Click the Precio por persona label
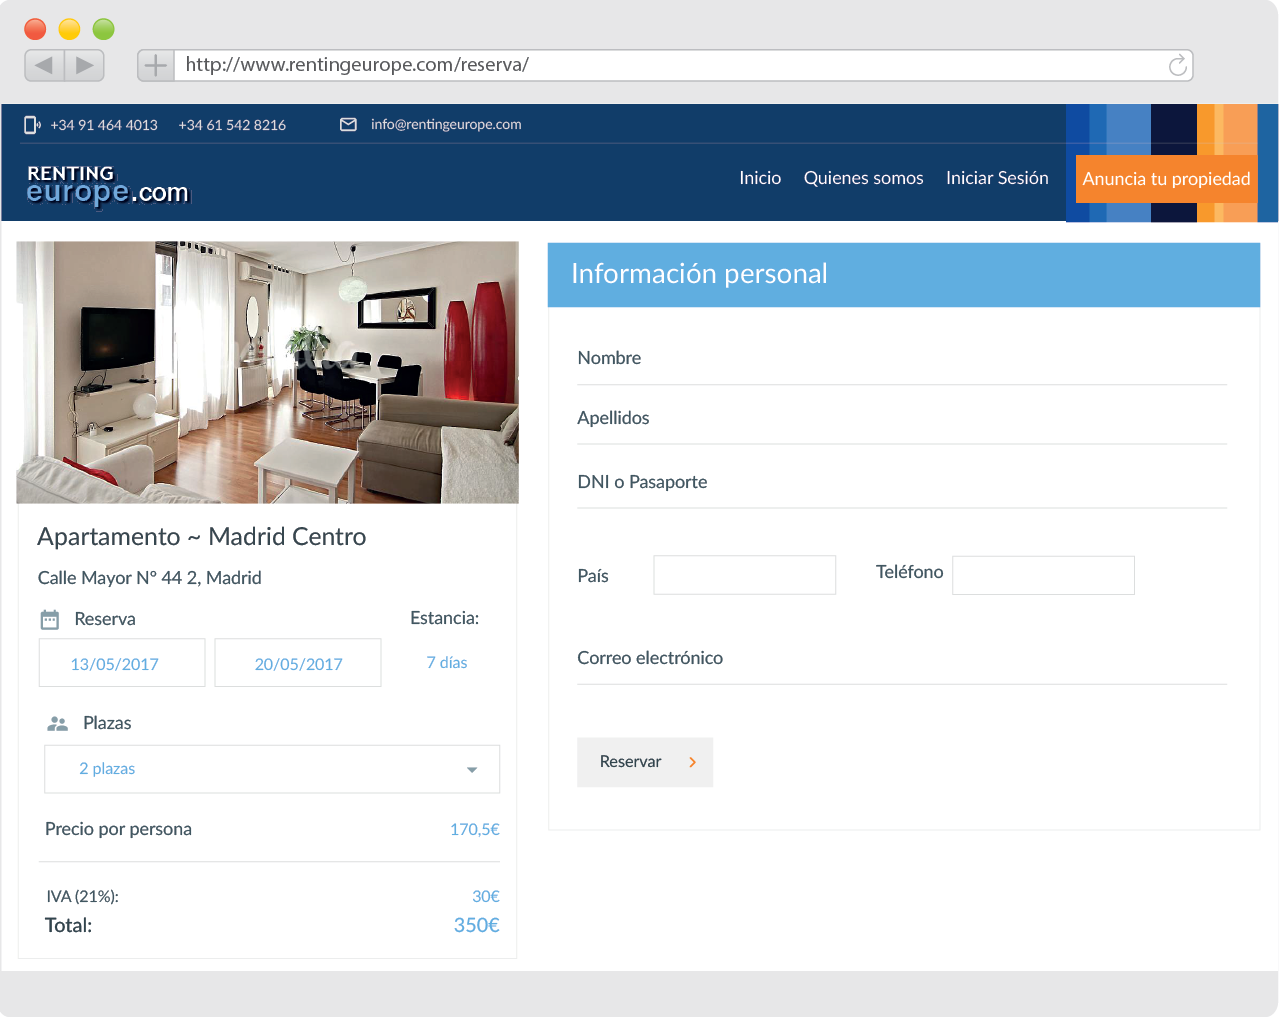Viewport: 1279px width, 1017px height. pos(118,829)
